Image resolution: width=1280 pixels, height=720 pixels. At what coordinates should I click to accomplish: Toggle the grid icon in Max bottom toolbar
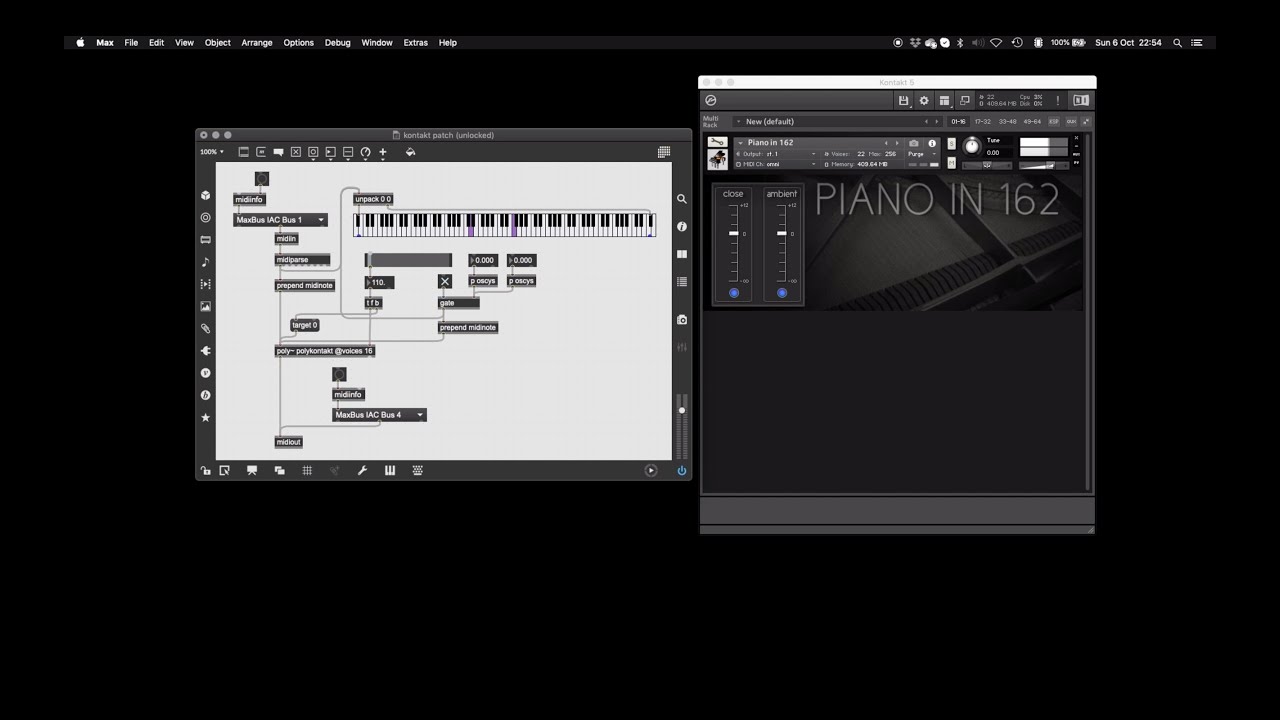pyautogui.click(x=307, y=470)
